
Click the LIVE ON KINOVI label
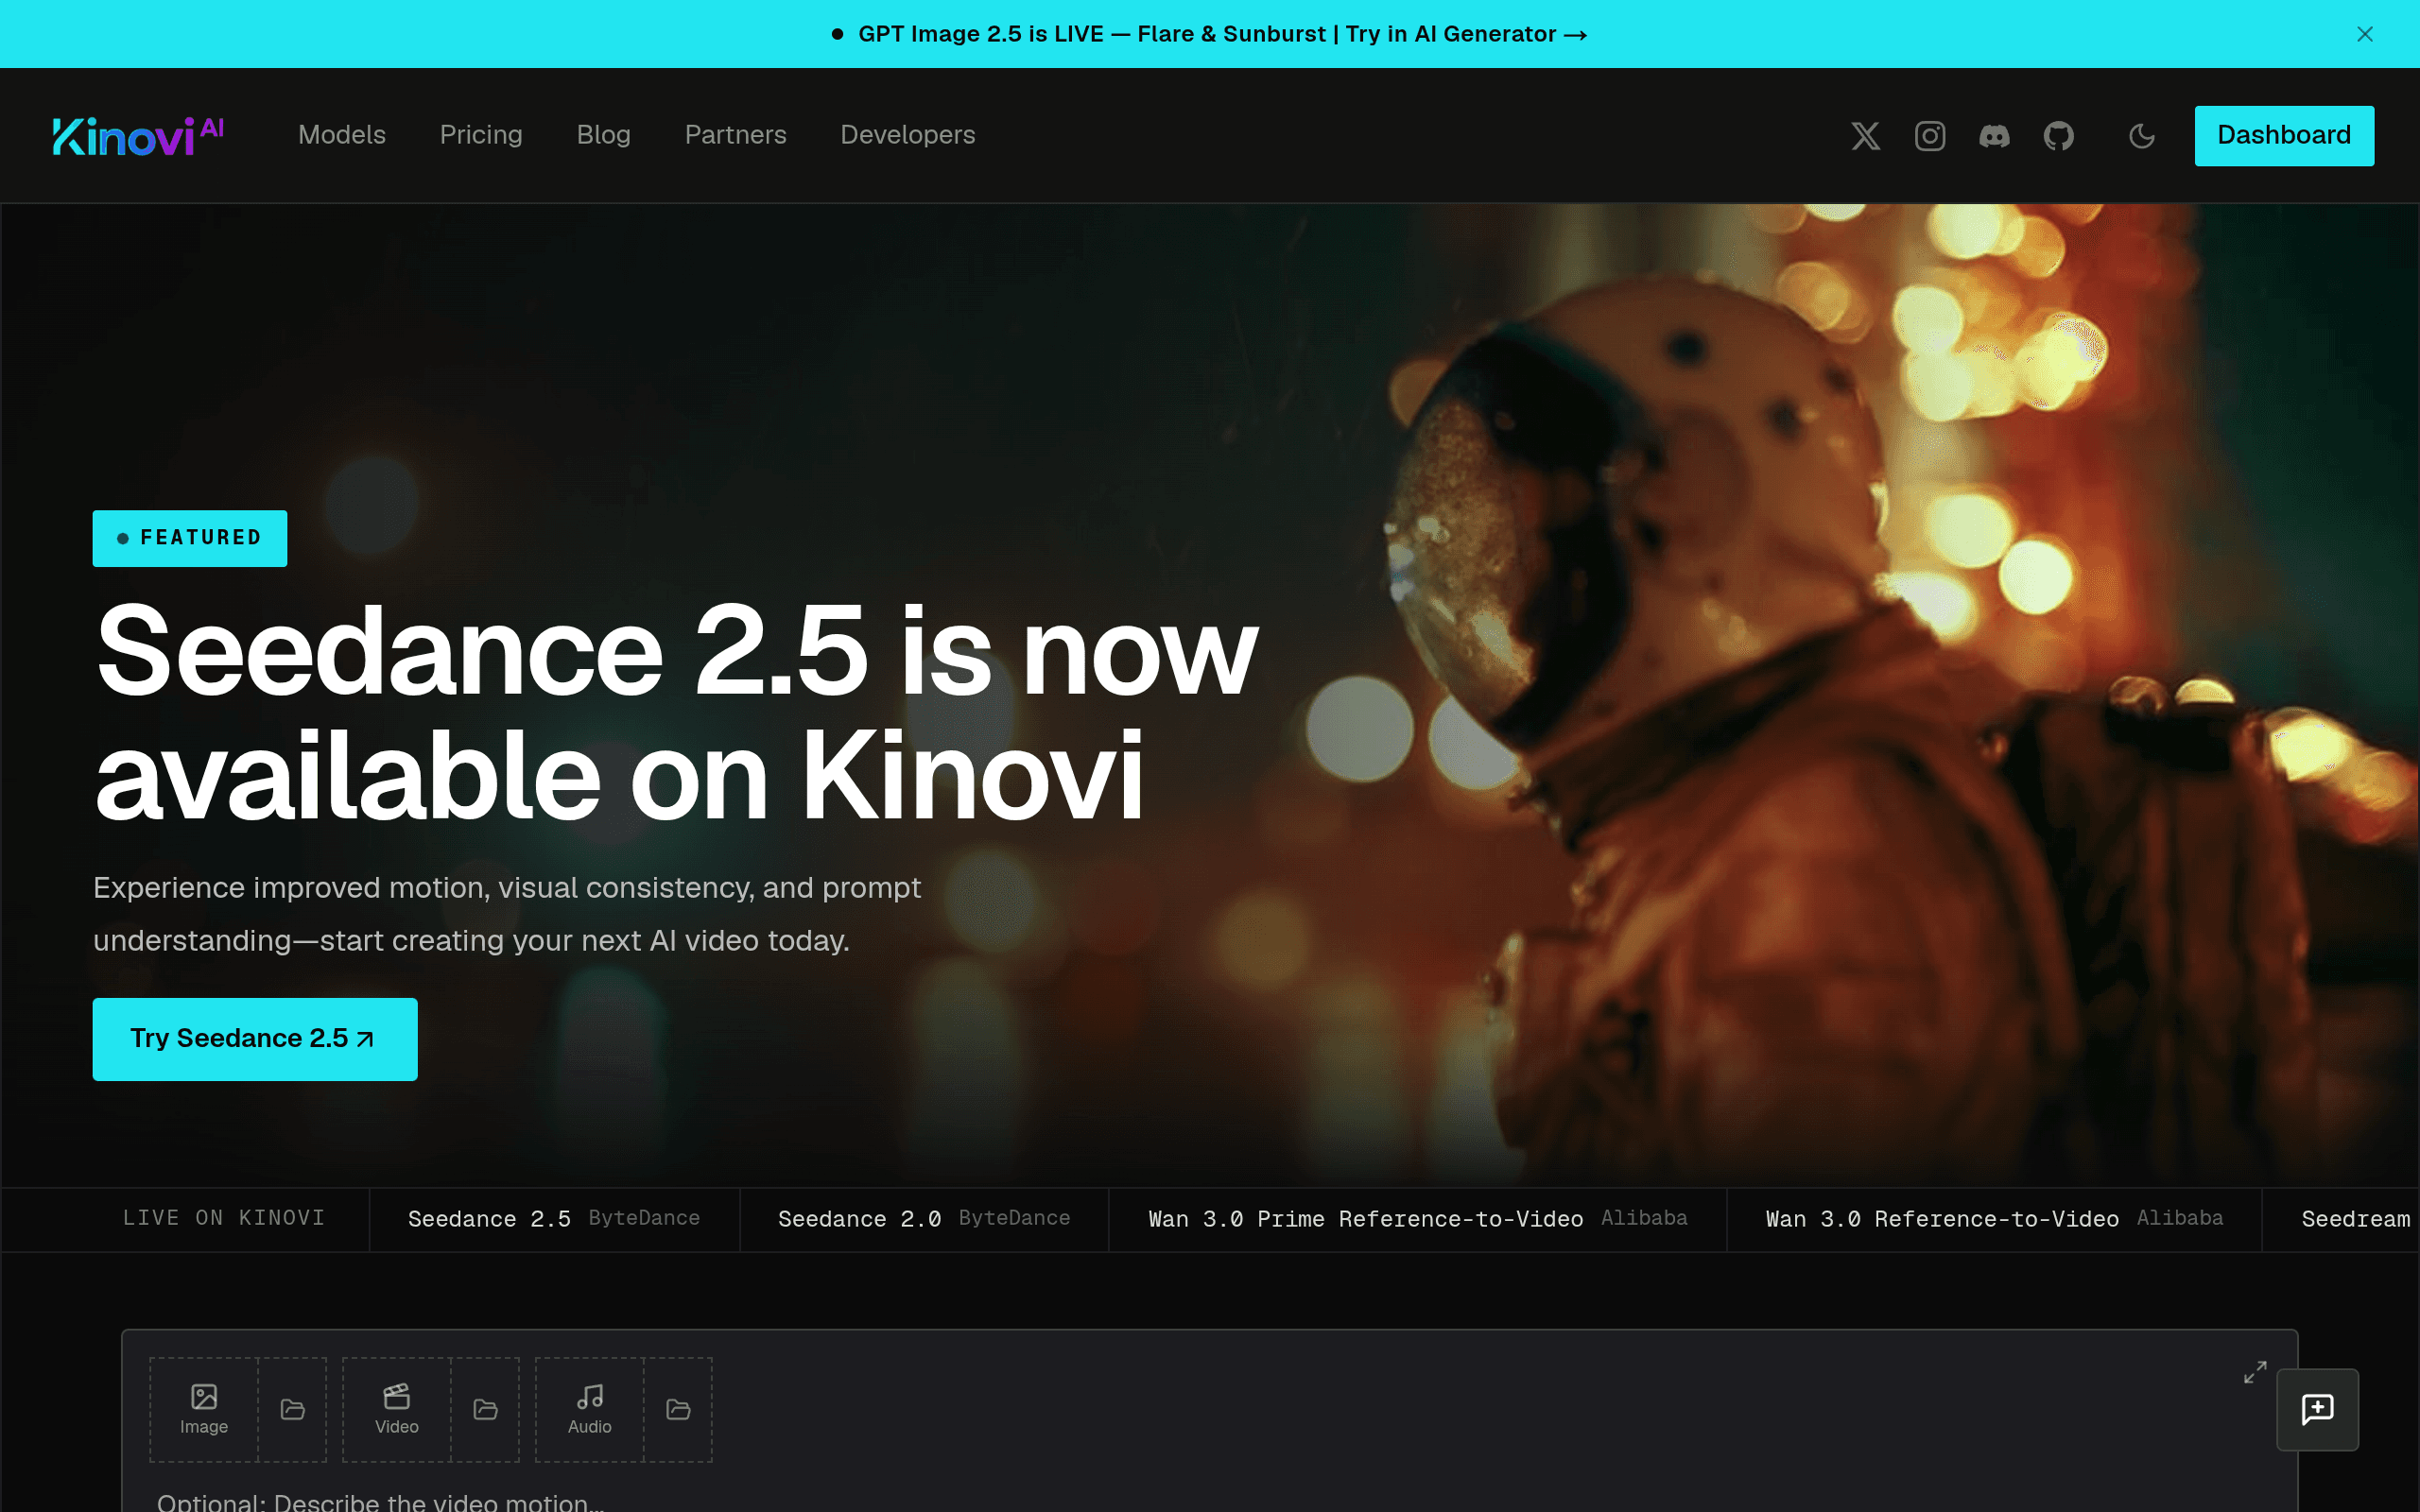pos(224,1218)
